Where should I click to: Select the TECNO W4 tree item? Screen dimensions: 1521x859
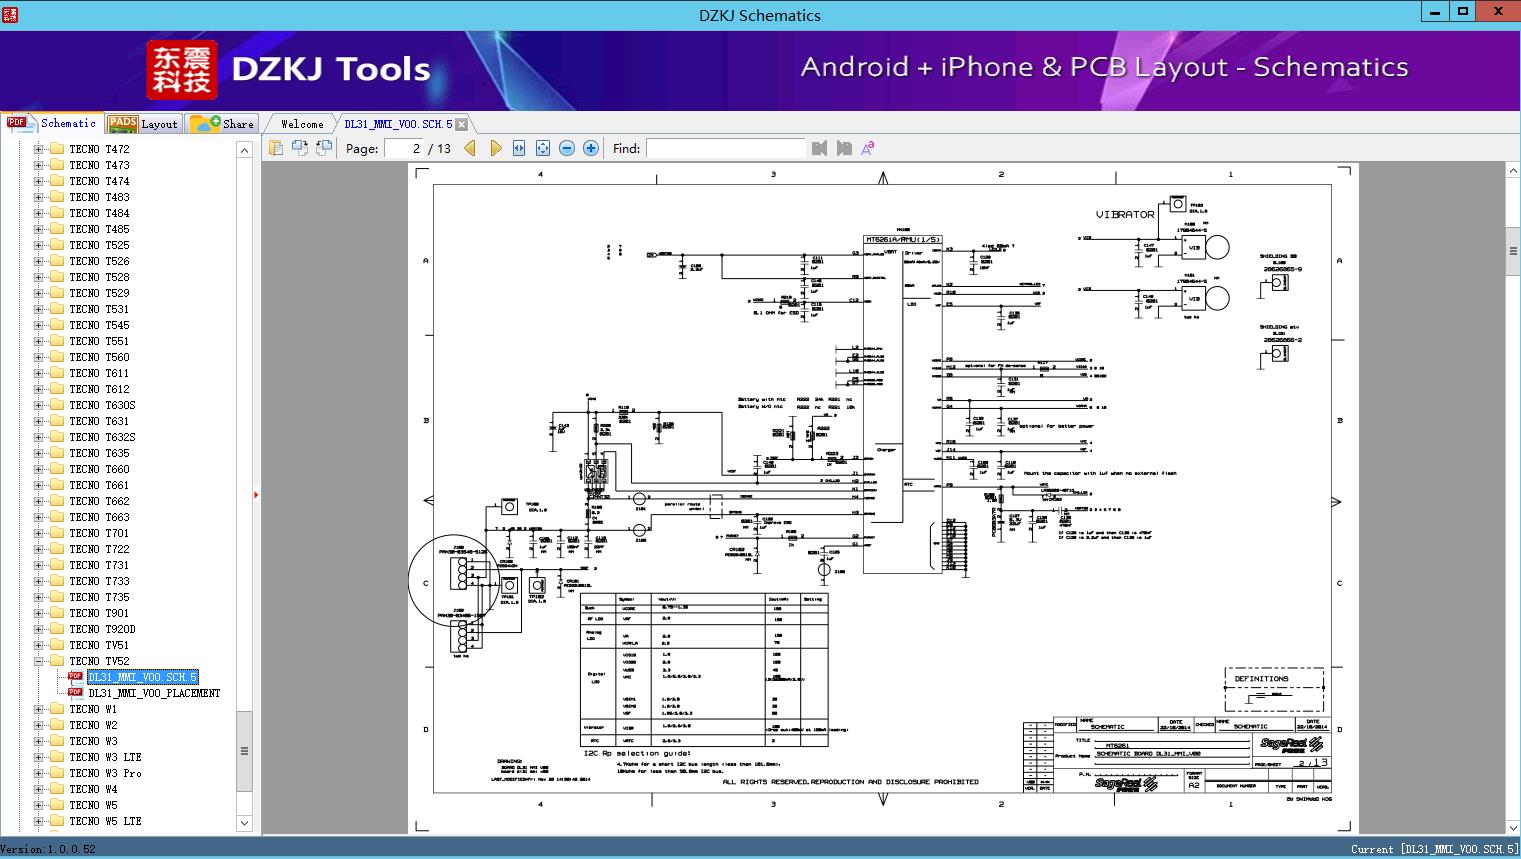pyautogui.click(x=93, y=789)
